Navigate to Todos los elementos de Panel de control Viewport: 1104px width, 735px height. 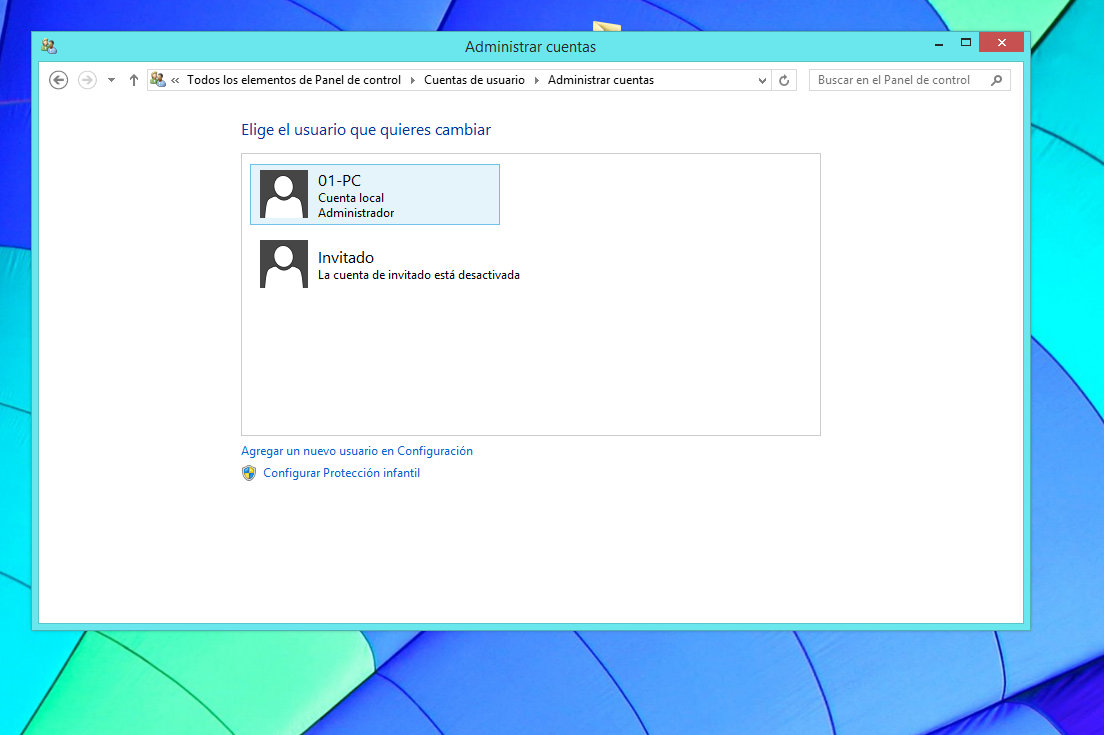pyautogui.click(x=294, y=80)
